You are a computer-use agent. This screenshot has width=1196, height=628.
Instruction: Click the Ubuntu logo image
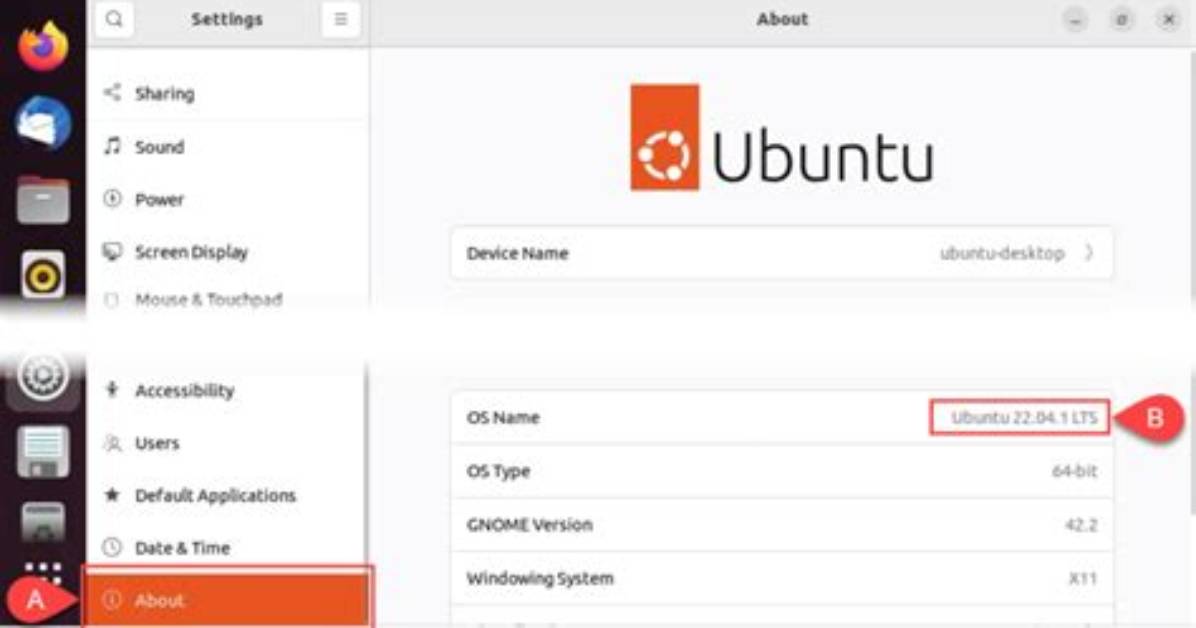click(x=782, y=137)
